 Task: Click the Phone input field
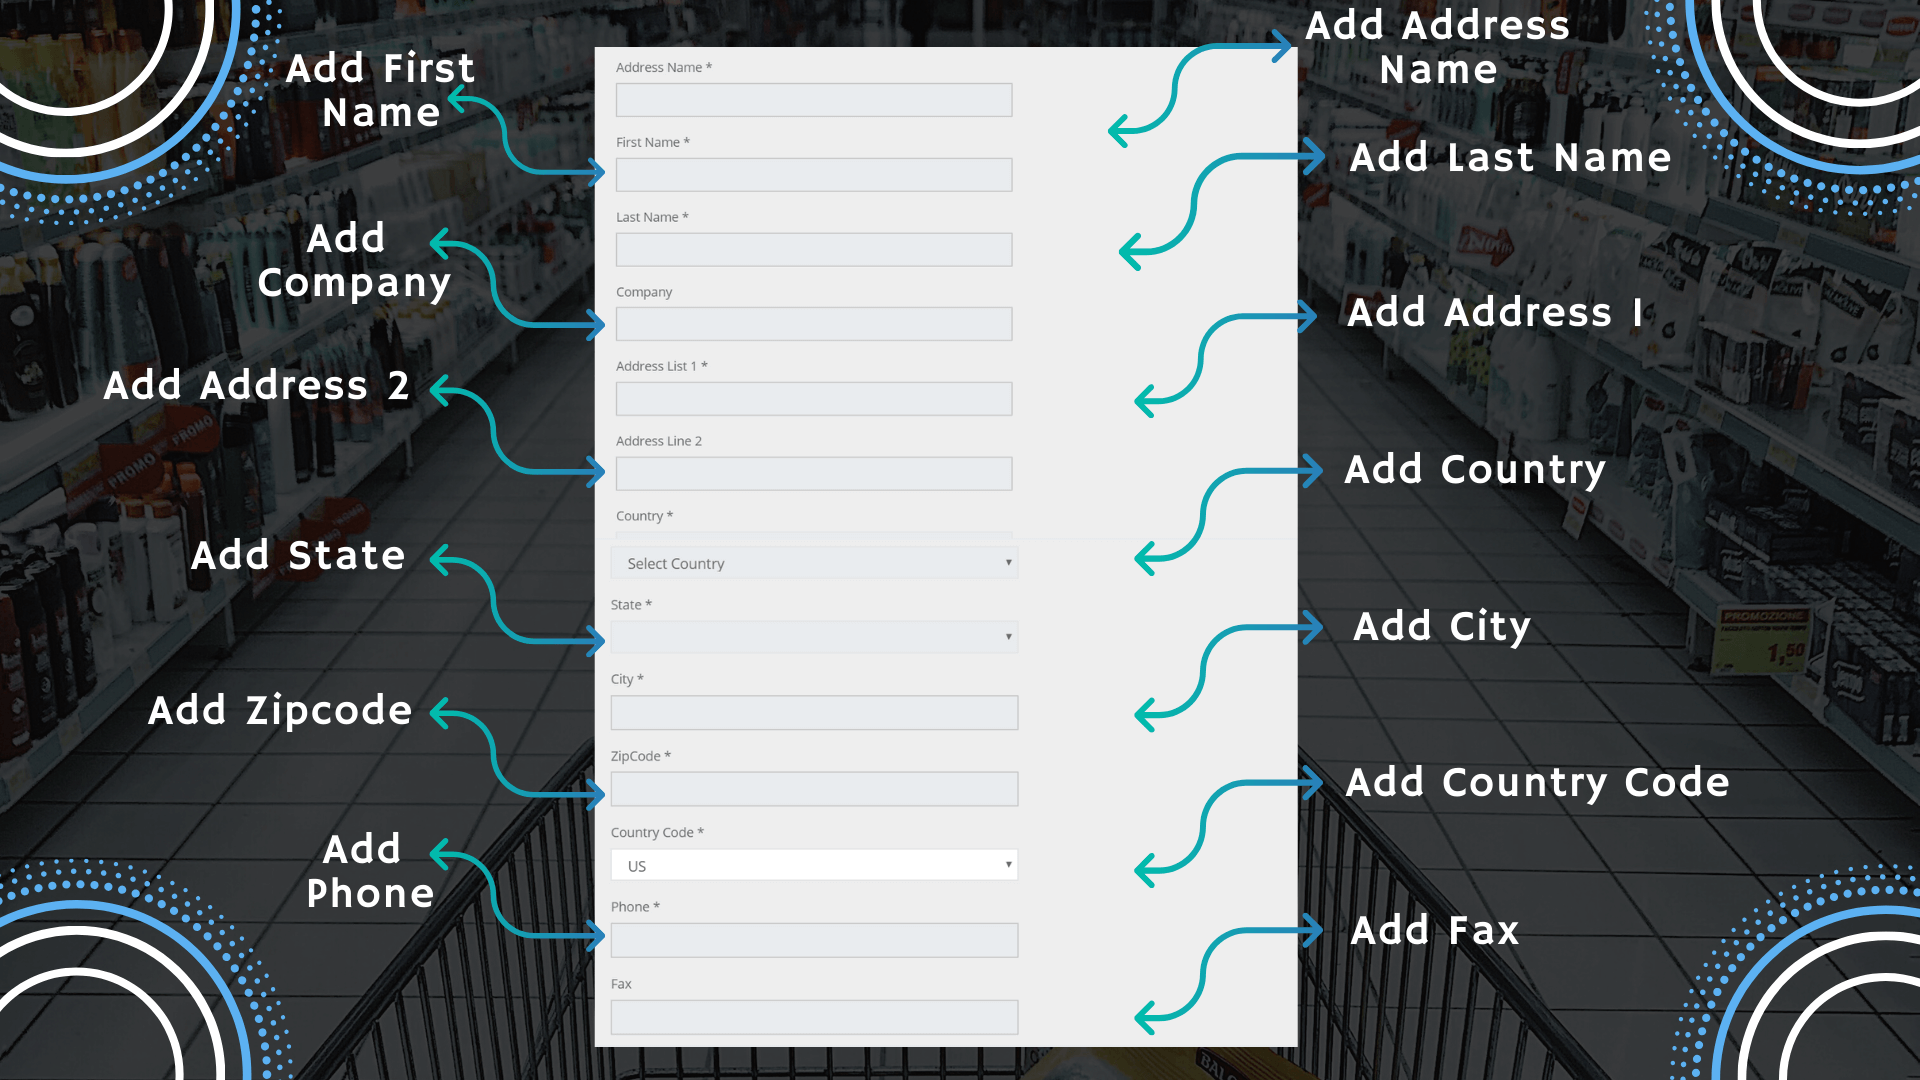(814, 941)
